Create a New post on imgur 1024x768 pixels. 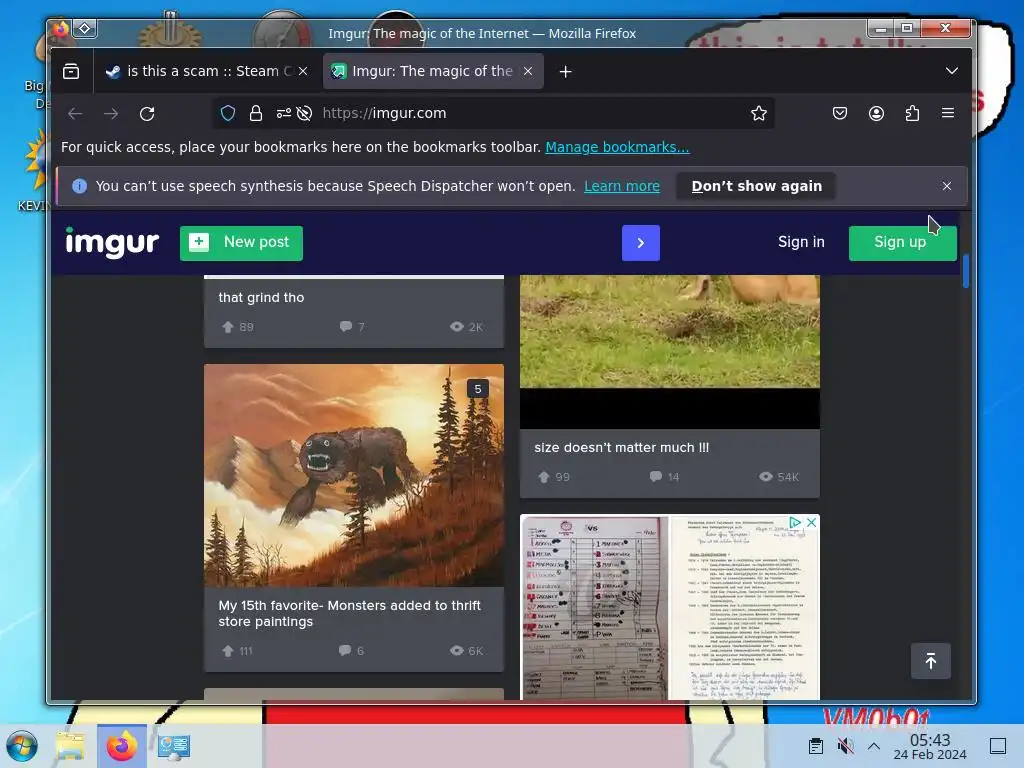tap(241, 243)
